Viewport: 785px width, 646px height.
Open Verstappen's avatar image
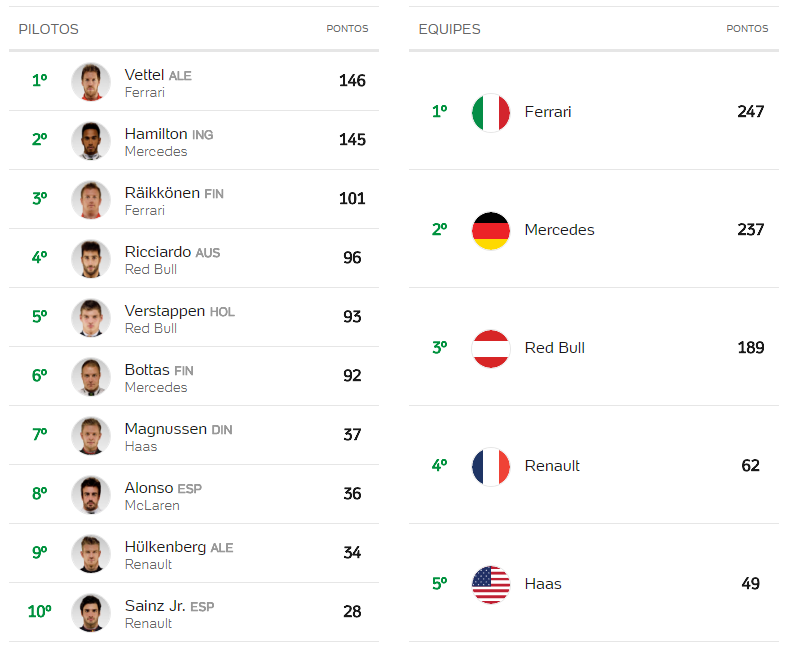pos(91,318)
